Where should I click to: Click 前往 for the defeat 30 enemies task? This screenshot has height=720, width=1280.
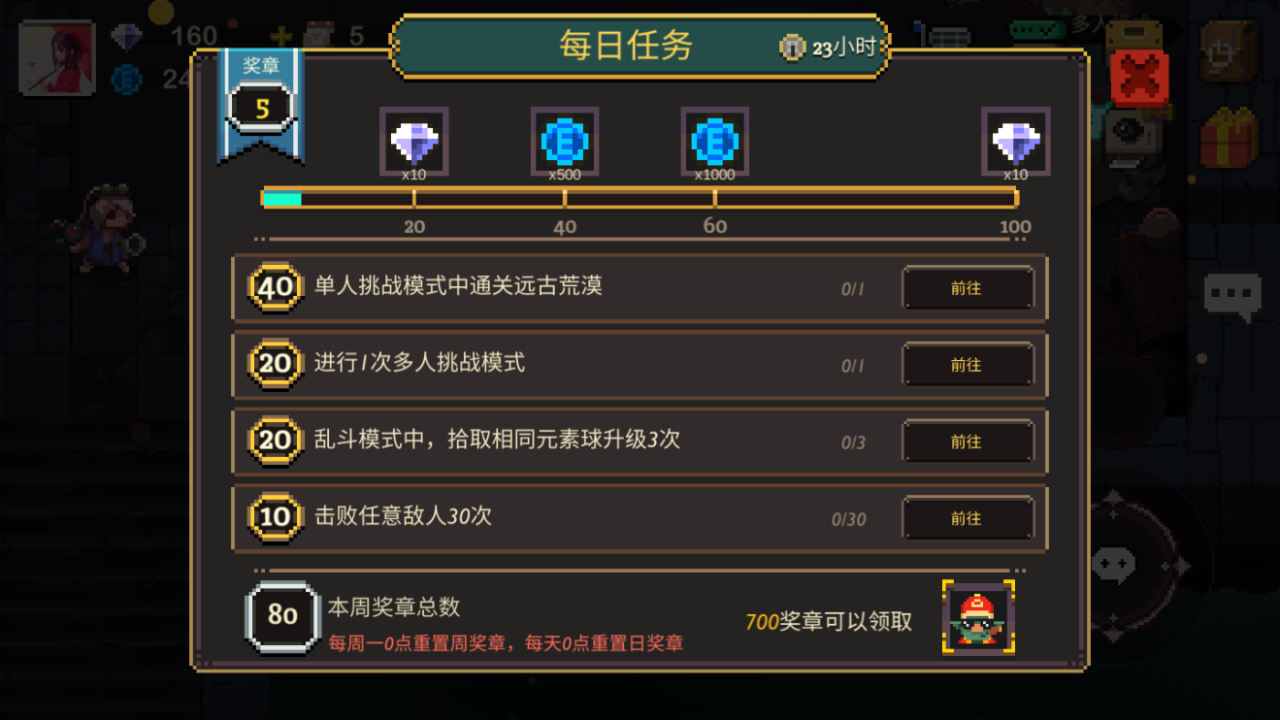[967, 518]
